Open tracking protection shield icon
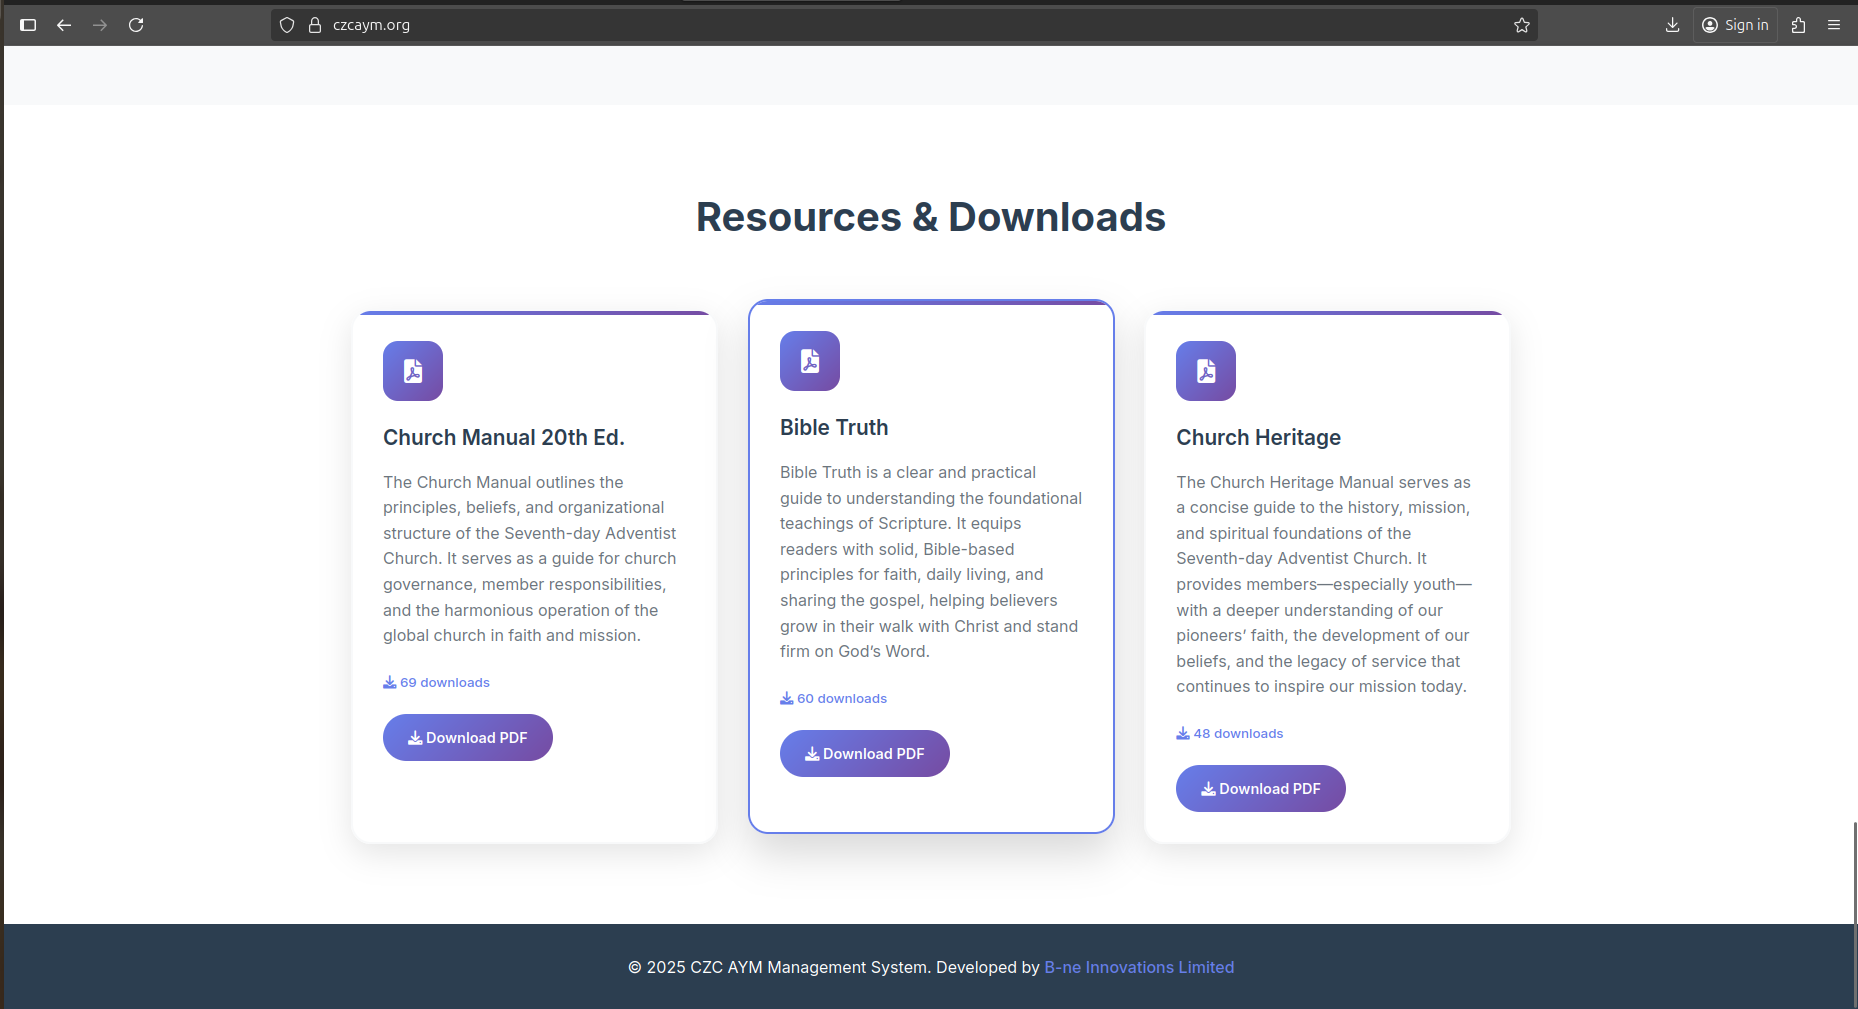The width and height of the screenshot is (1858, 1009). pyautogui.click(x=287, y=25)
